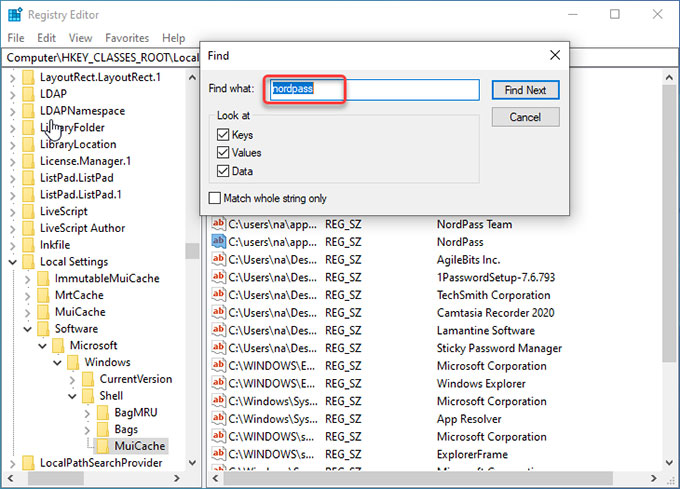Uncheck the Data checkbox

pyautogui.click(x=223, y=171)
